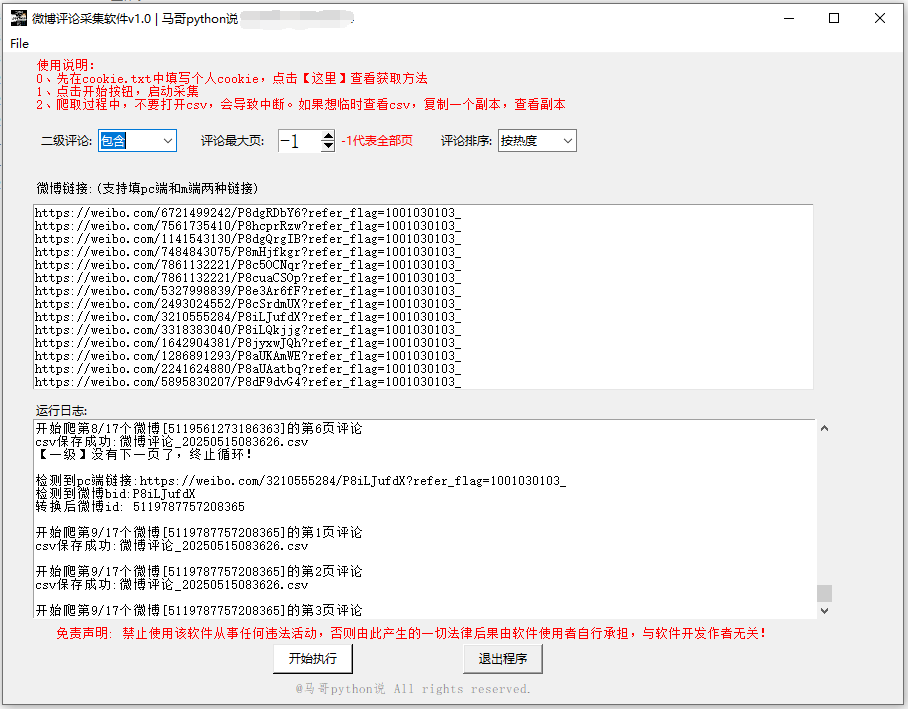Click the 微博链接 label text

(x=147, y=188)
